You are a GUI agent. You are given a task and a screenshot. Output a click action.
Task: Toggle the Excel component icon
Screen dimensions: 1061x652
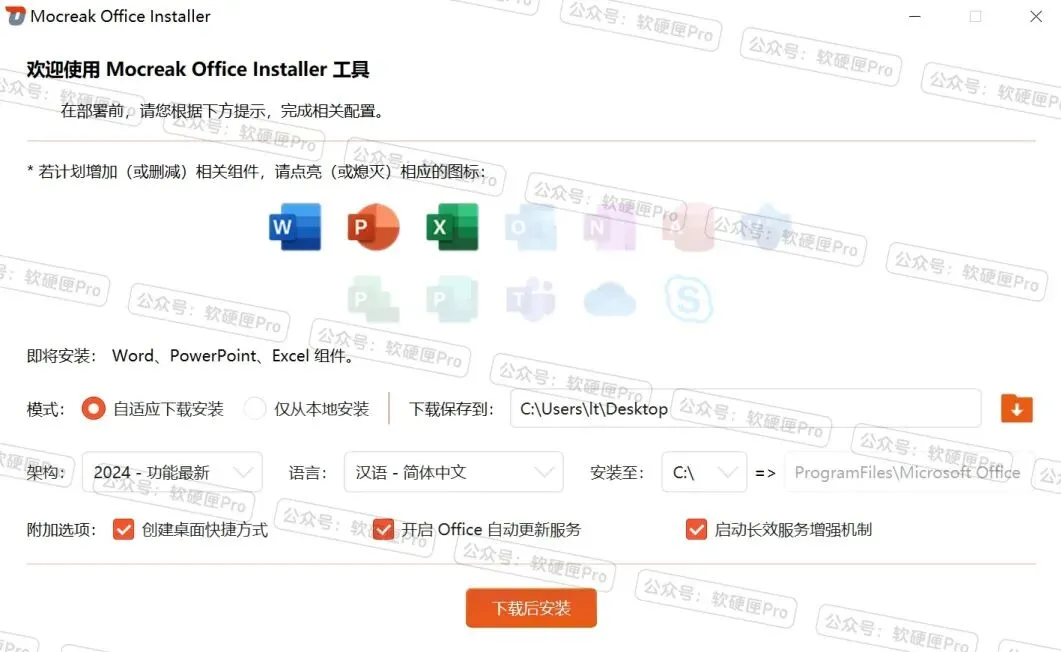click(452, 227)
